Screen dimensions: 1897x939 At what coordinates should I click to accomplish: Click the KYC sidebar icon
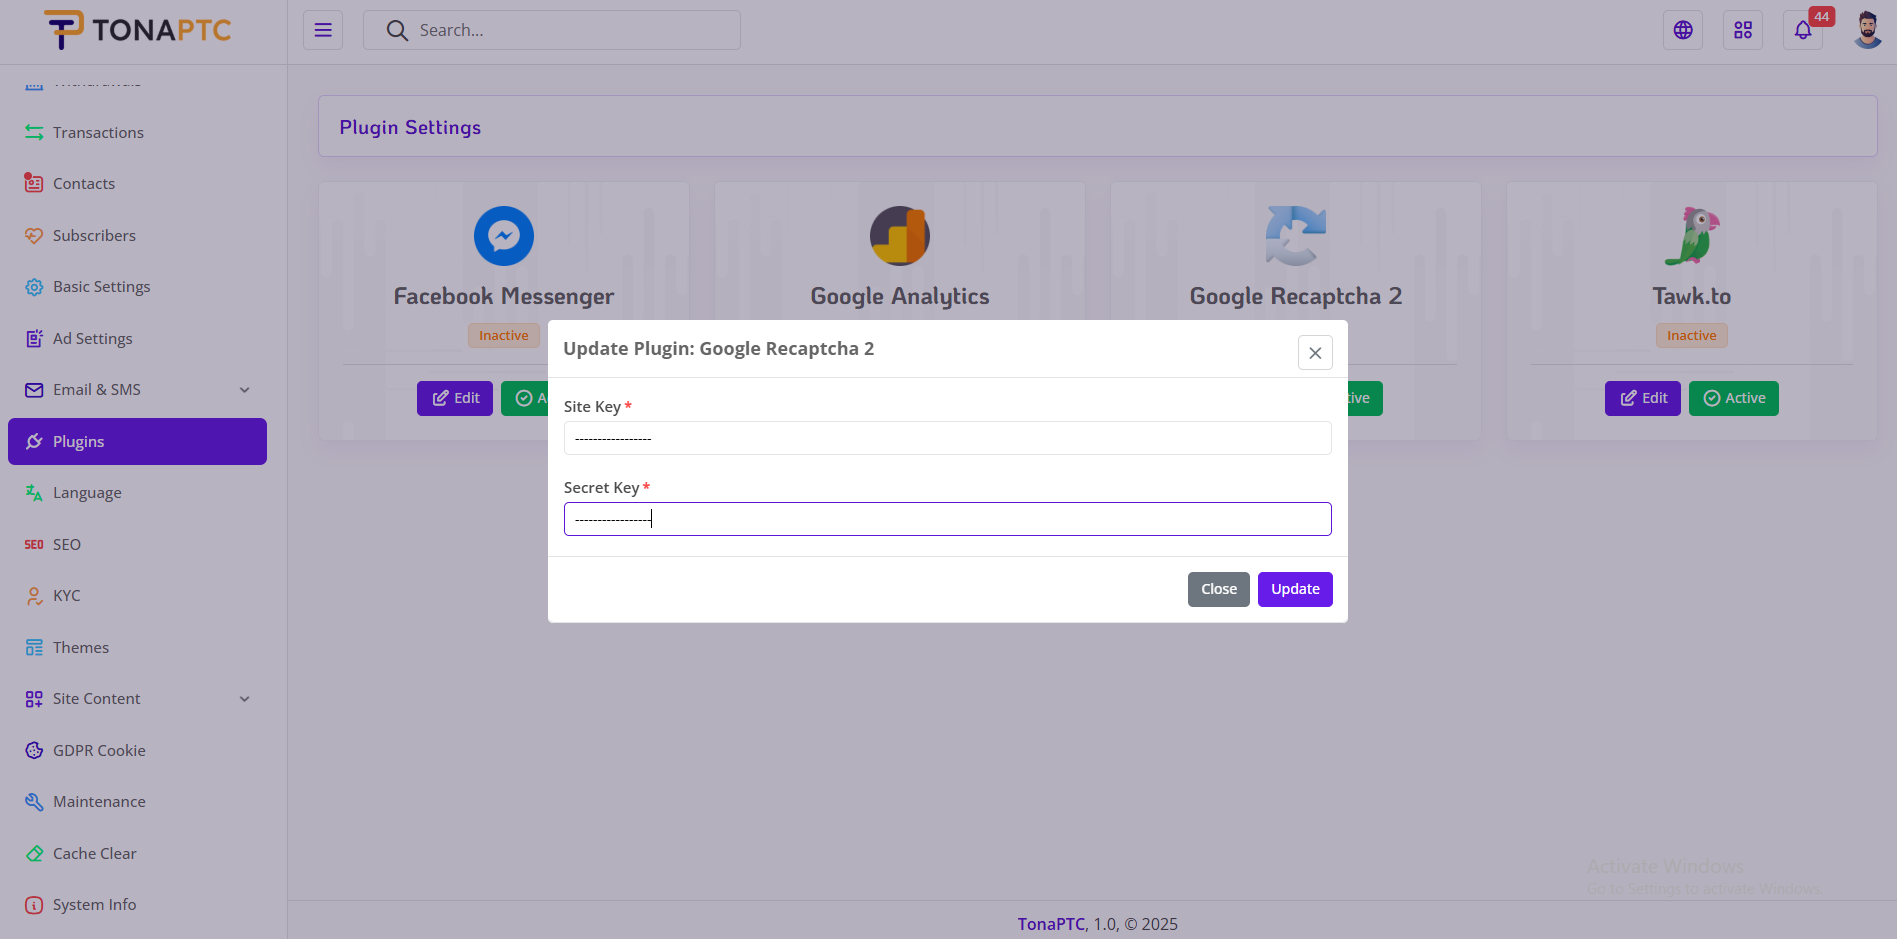pos(34,596)
